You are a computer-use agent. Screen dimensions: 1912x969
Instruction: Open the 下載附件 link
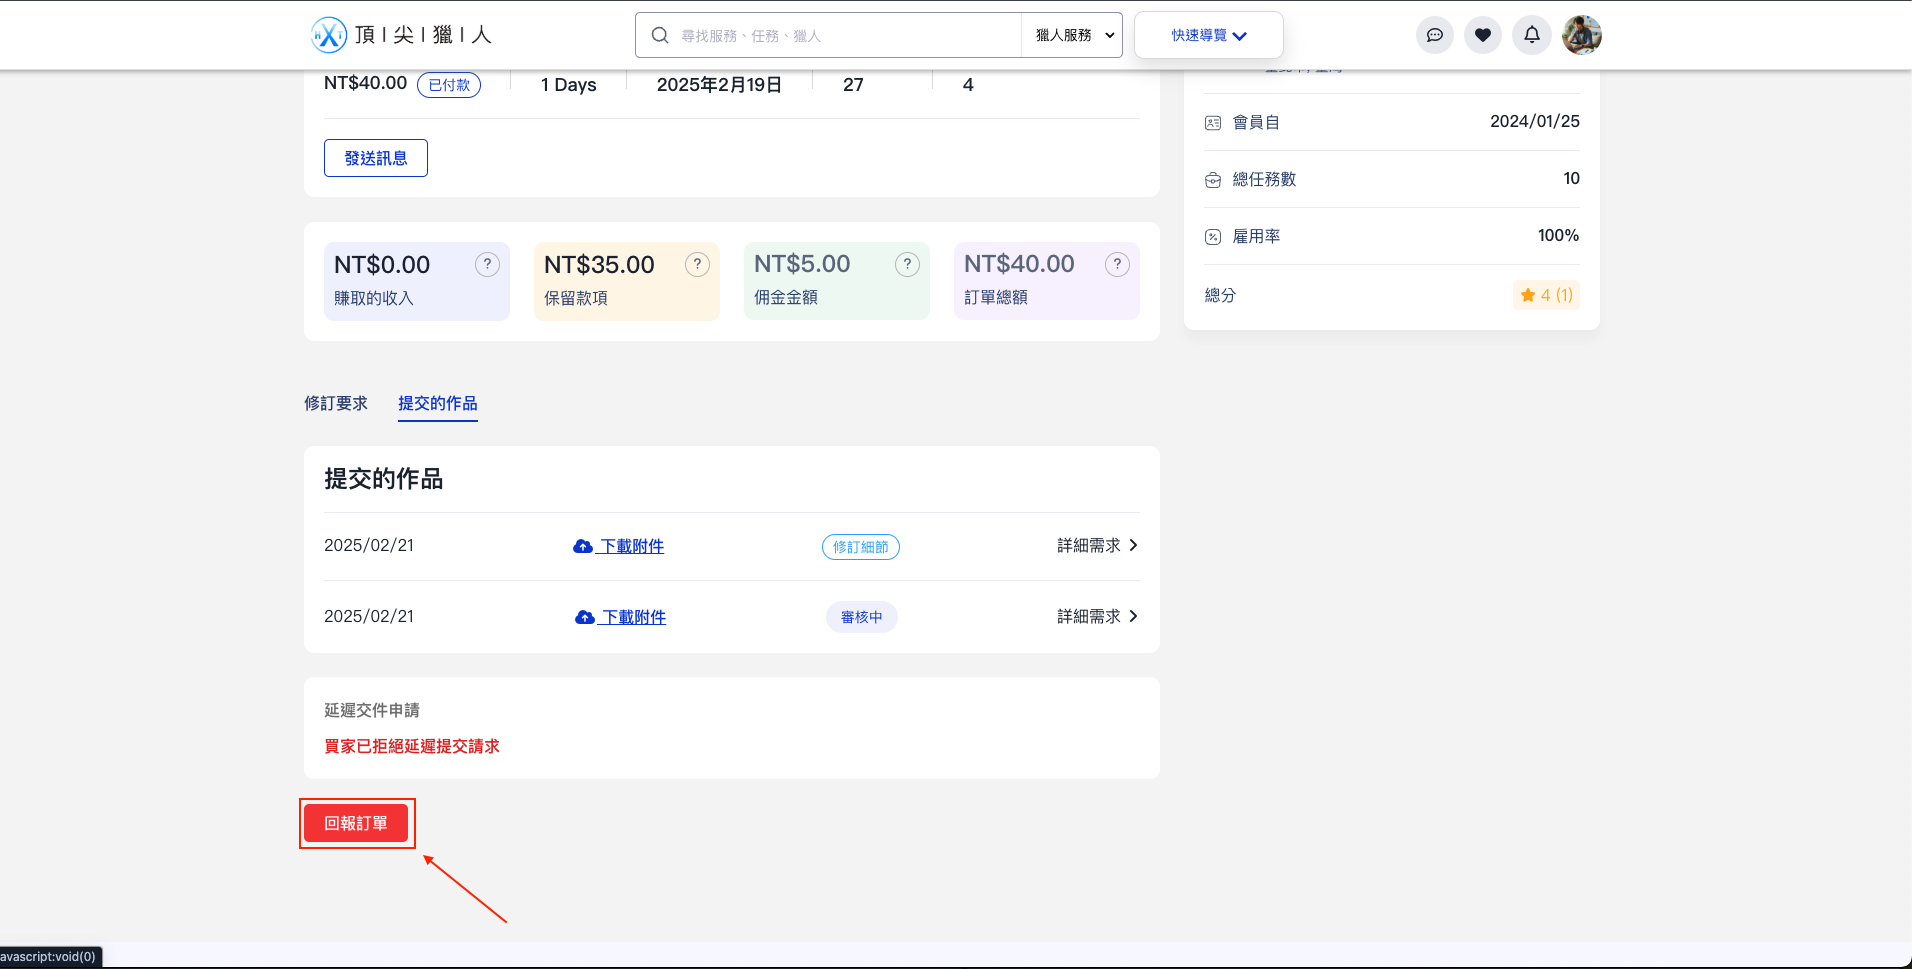click(630, 546)
